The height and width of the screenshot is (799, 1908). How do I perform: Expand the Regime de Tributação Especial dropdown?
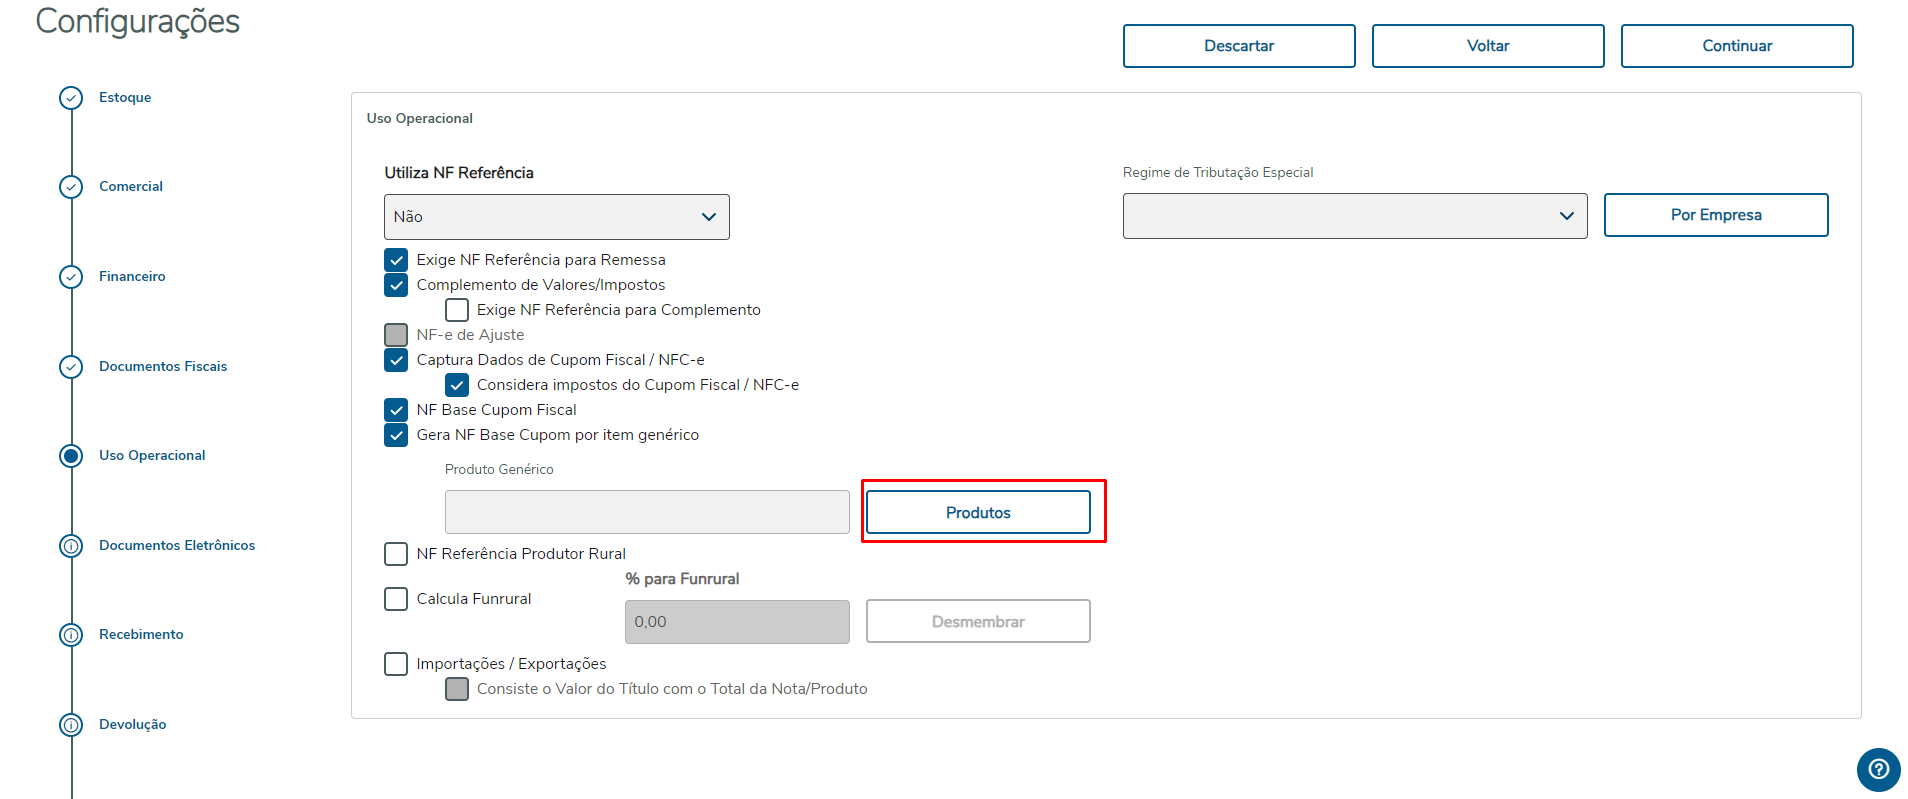pos(1354,216)
